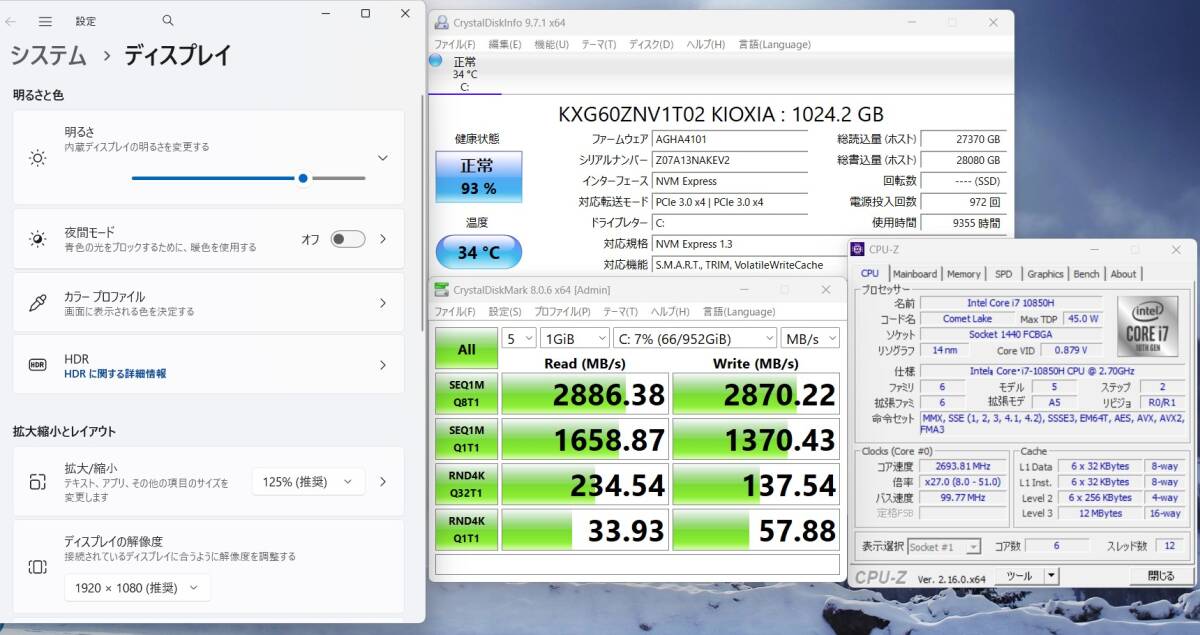Go back using Settings back arrow
The image size is (1200, 635).
tap(15, 20)
